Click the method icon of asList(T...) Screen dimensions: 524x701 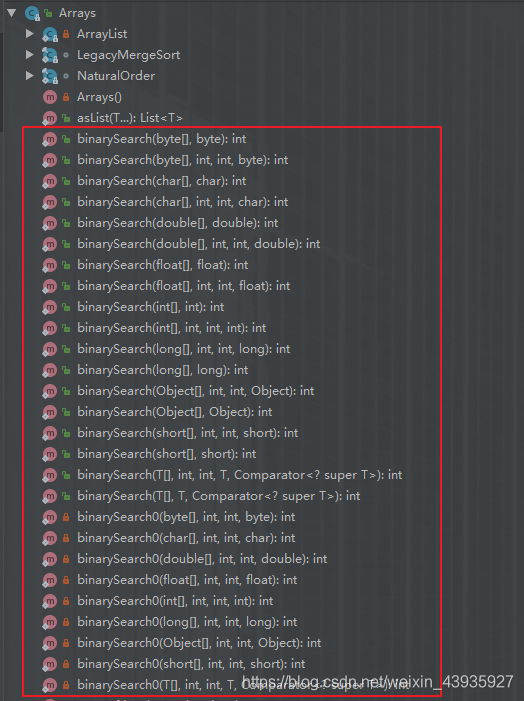[50, 118]
